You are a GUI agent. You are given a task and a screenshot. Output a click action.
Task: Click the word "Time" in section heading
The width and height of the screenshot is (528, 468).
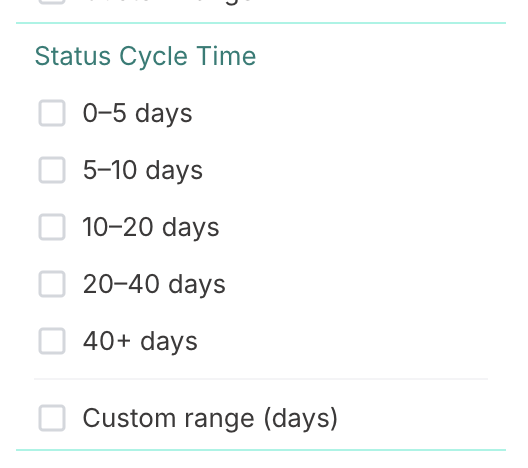tap(226, 56)
